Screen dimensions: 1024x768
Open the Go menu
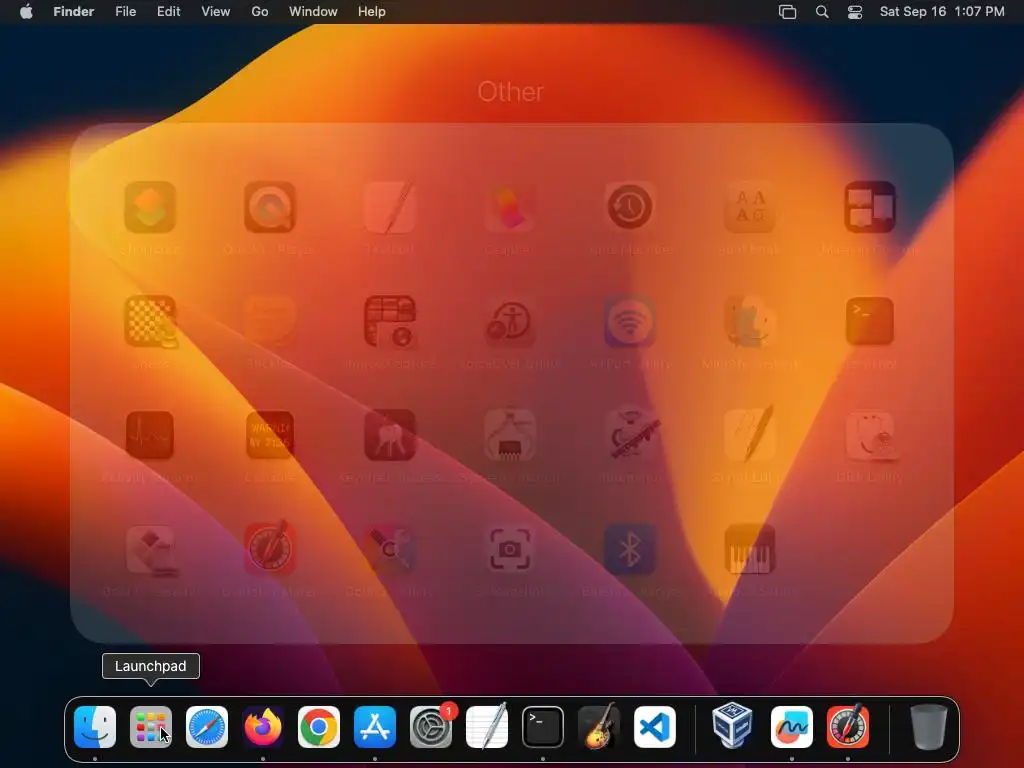260,11
